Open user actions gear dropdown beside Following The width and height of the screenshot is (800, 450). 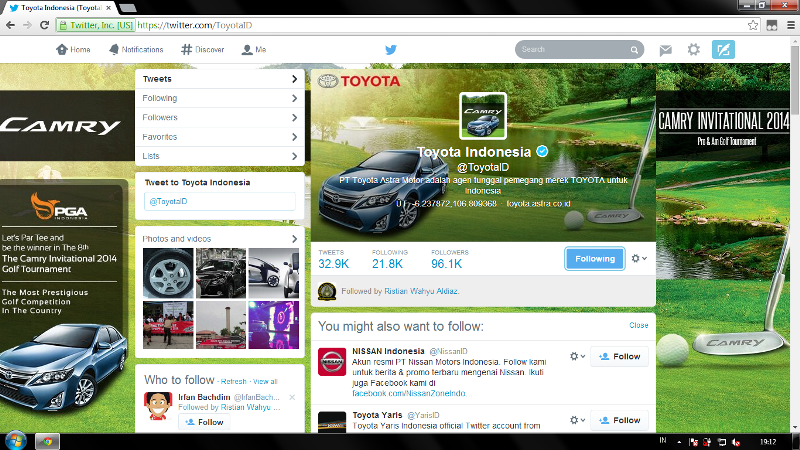[639, 259]
